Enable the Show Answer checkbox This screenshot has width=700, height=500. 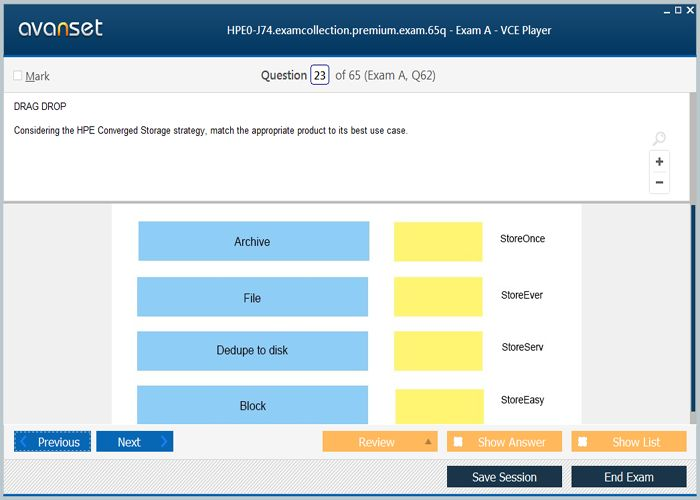point(458,442)
